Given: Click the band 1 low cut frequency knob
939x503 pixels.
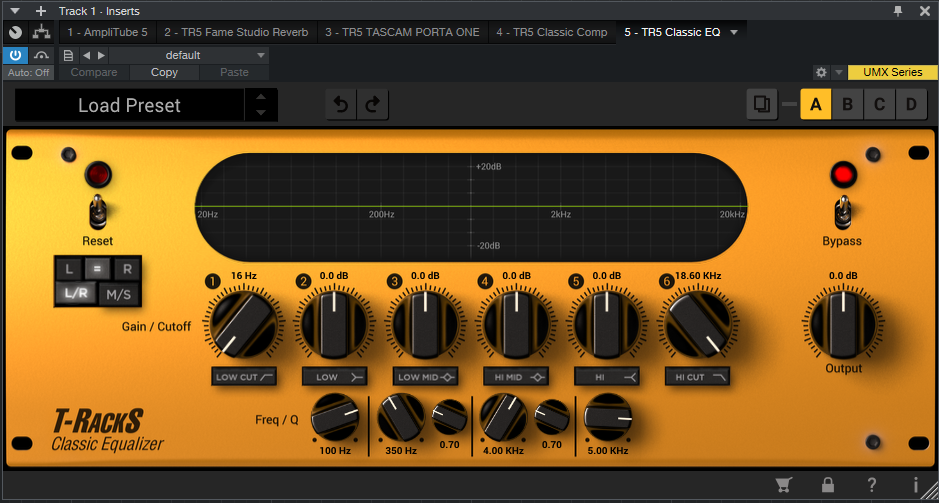Looking at the screenshot, I should [x=243, y=325].
